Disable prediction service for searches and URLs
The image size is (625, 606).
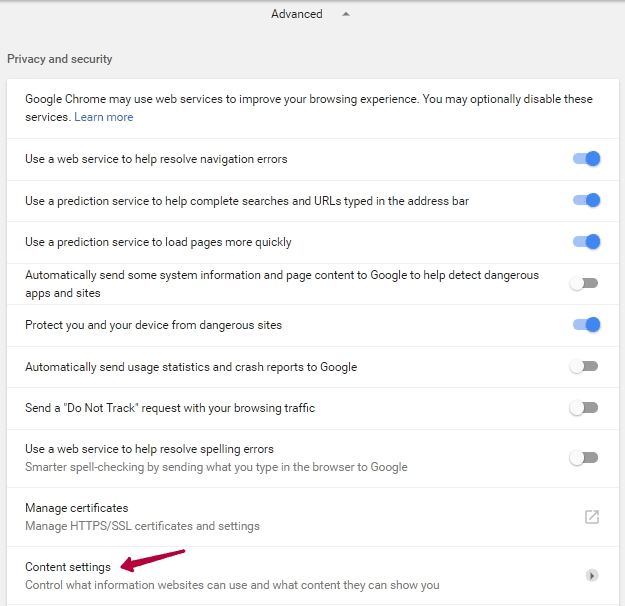coord(586,200)
